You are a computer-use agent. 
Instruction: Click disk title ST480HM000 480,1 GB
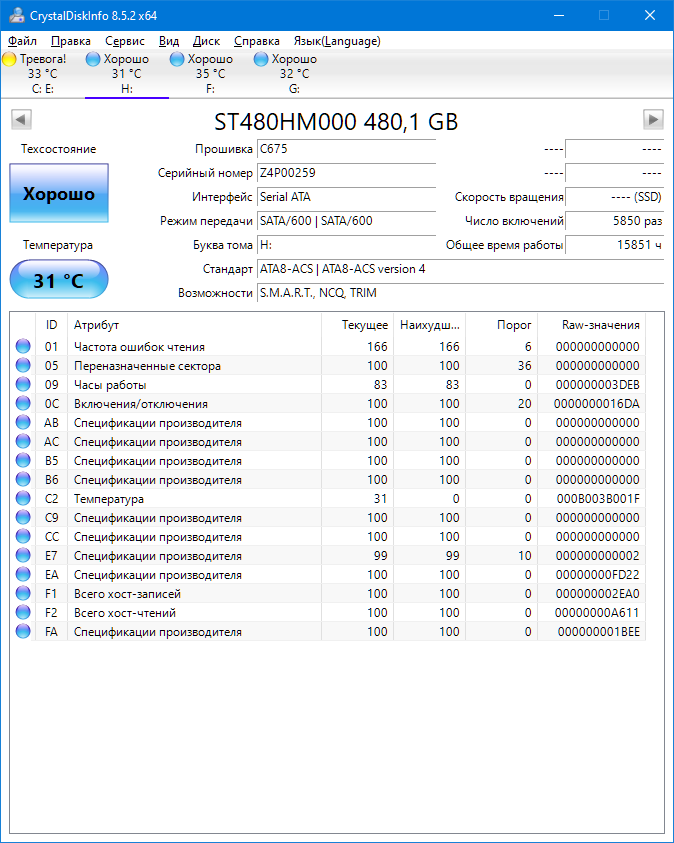coord(336,122)
